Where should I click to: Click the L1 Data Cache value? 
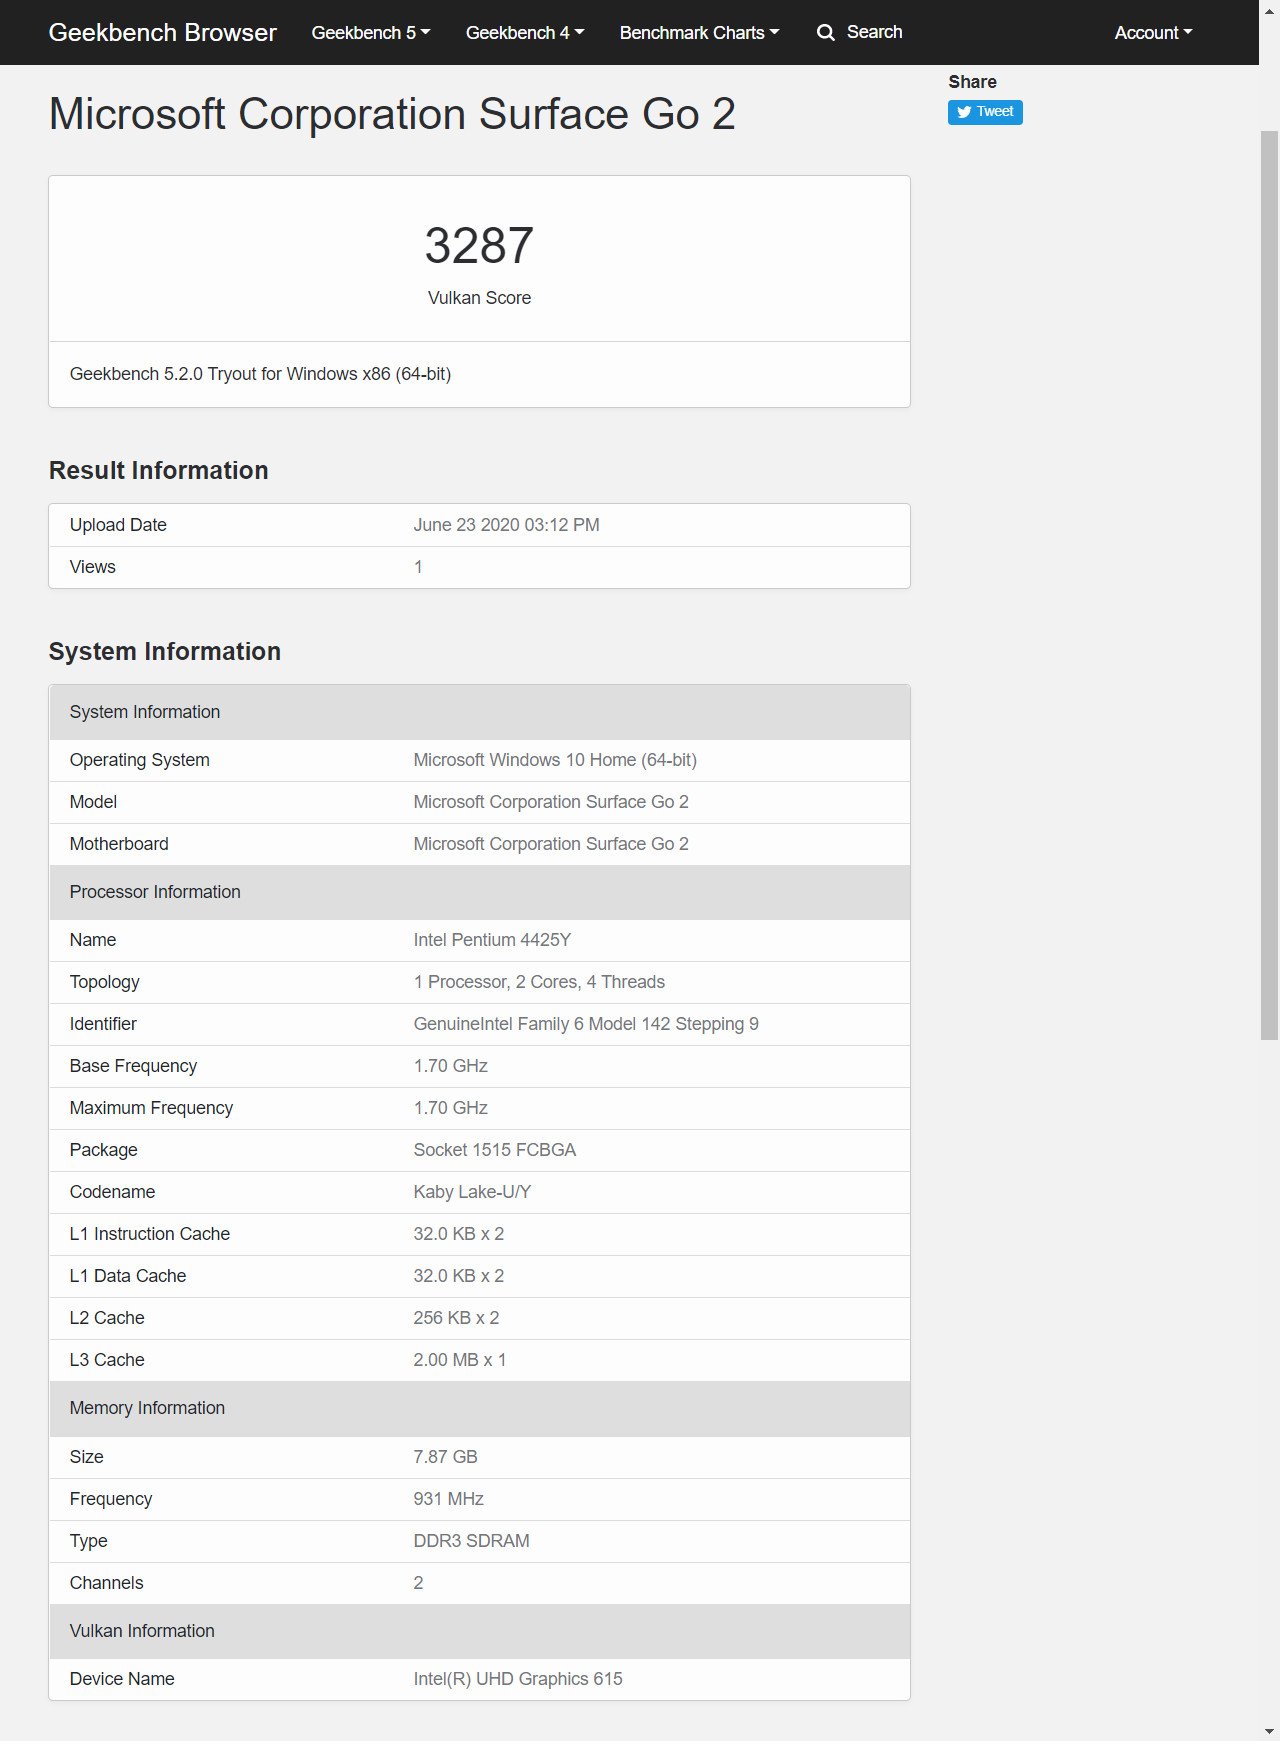pos(458,1276)
